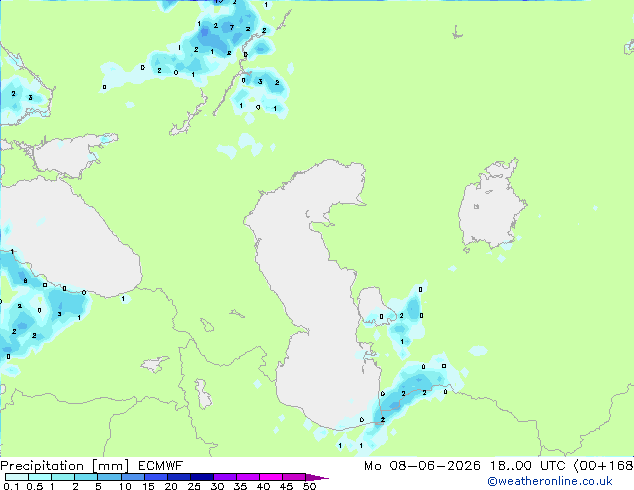Click the legend scale label "0.1"
The image size is (634, 490).
click(x=11, y=486)
